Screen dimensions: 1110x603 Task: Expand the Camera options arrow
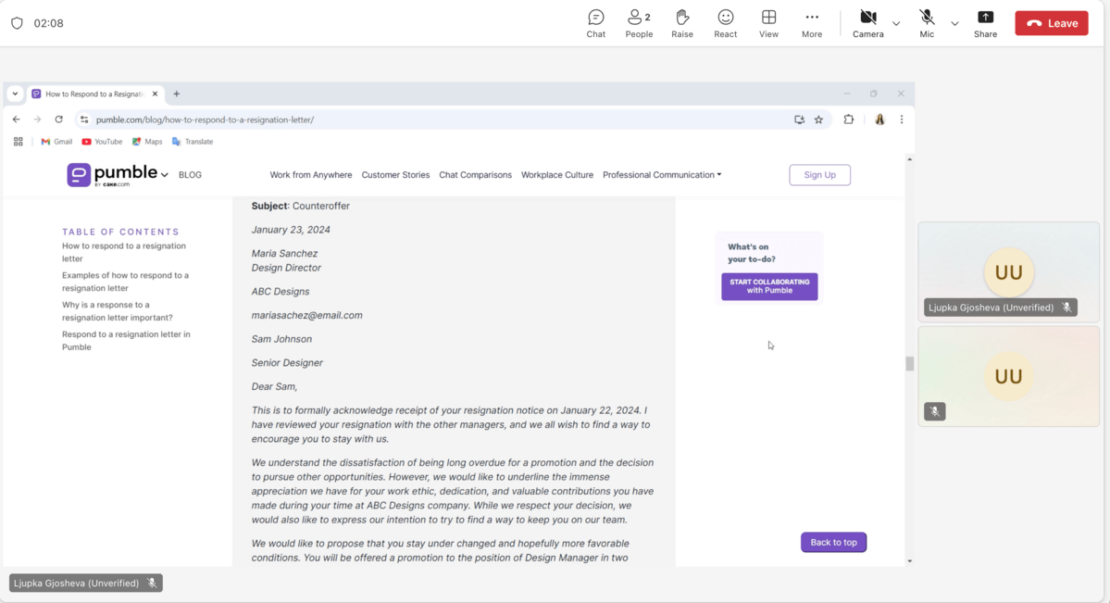pyautogui.click(x=896, y=23)
